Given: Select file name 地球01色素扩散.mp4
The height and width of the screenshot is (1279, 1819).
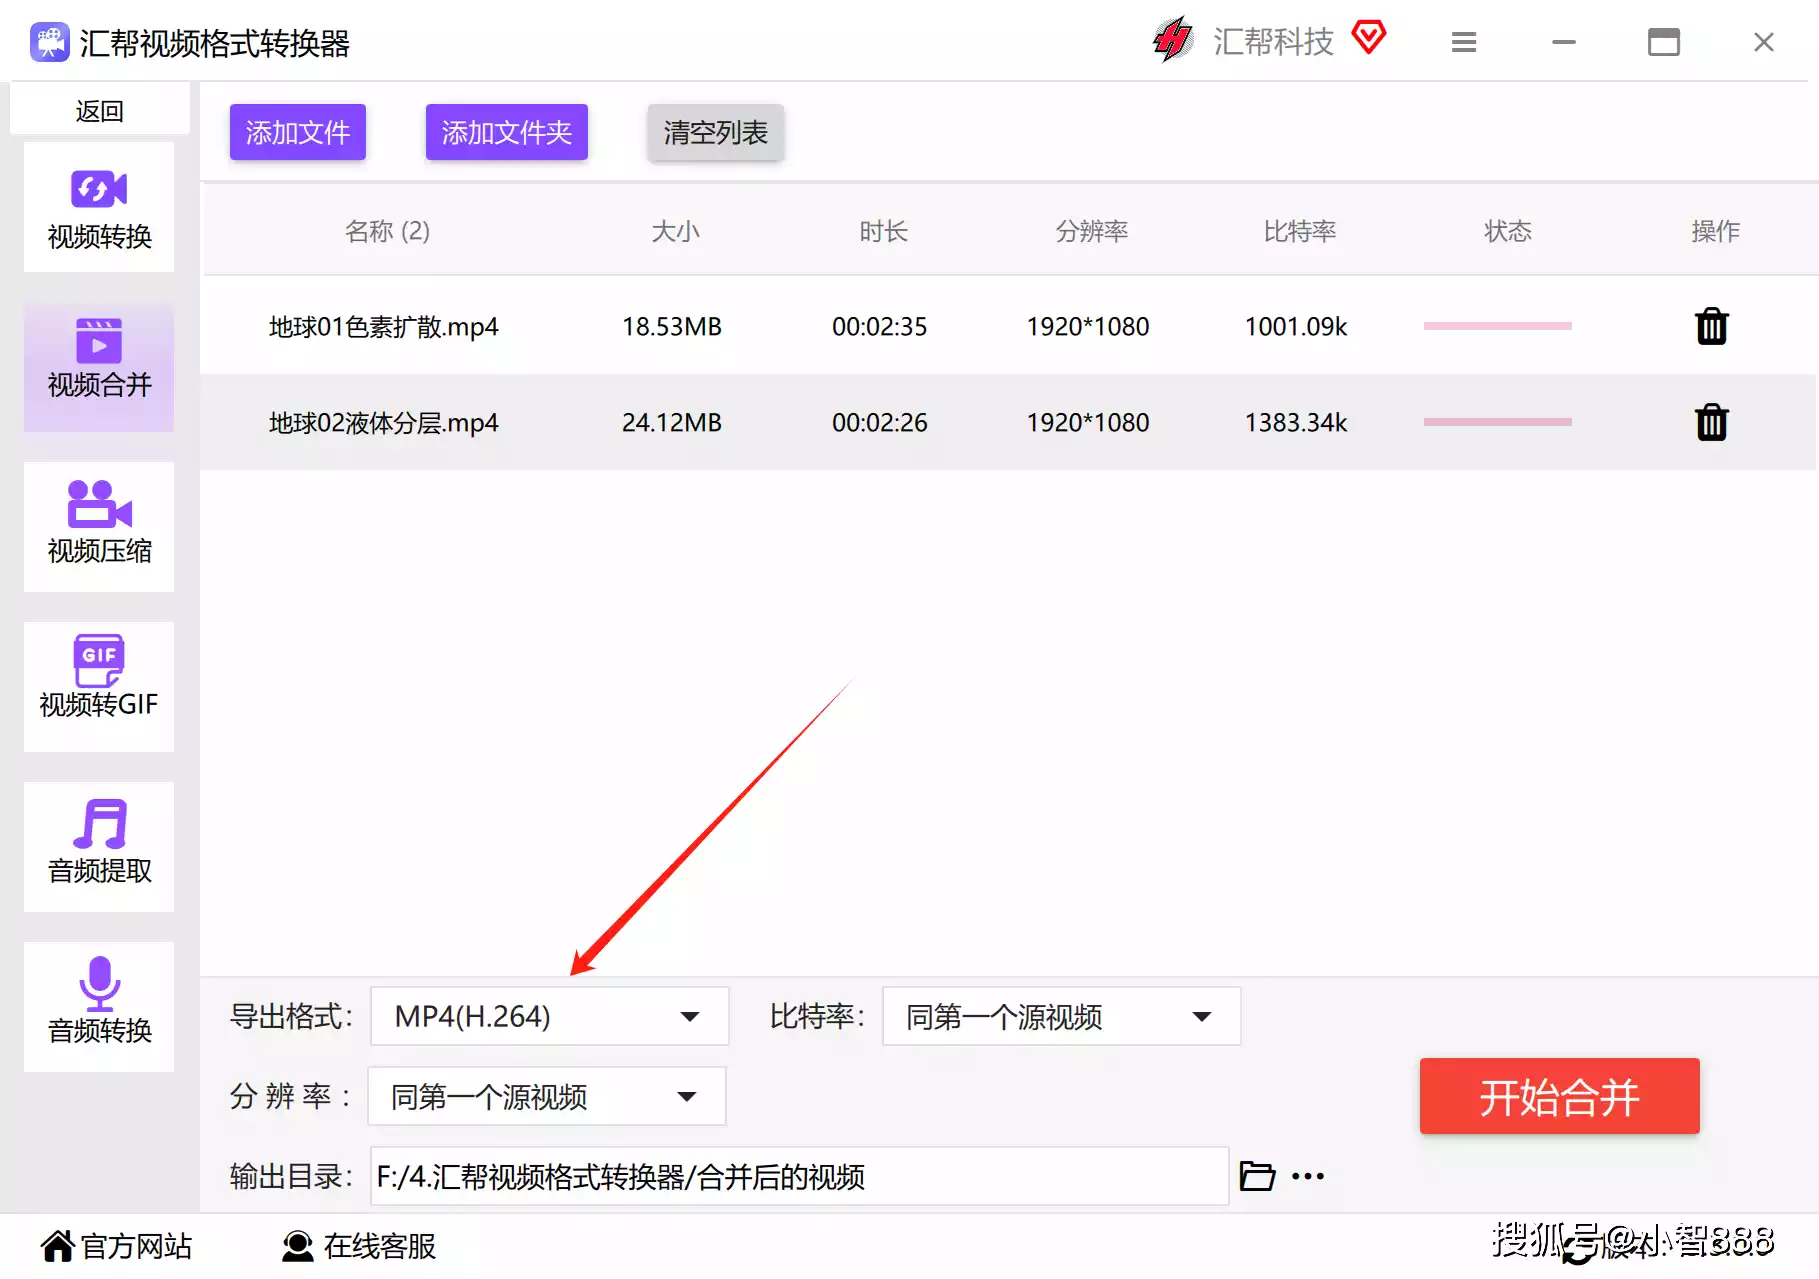Looking at the screenshot, I should pos(384,327).
